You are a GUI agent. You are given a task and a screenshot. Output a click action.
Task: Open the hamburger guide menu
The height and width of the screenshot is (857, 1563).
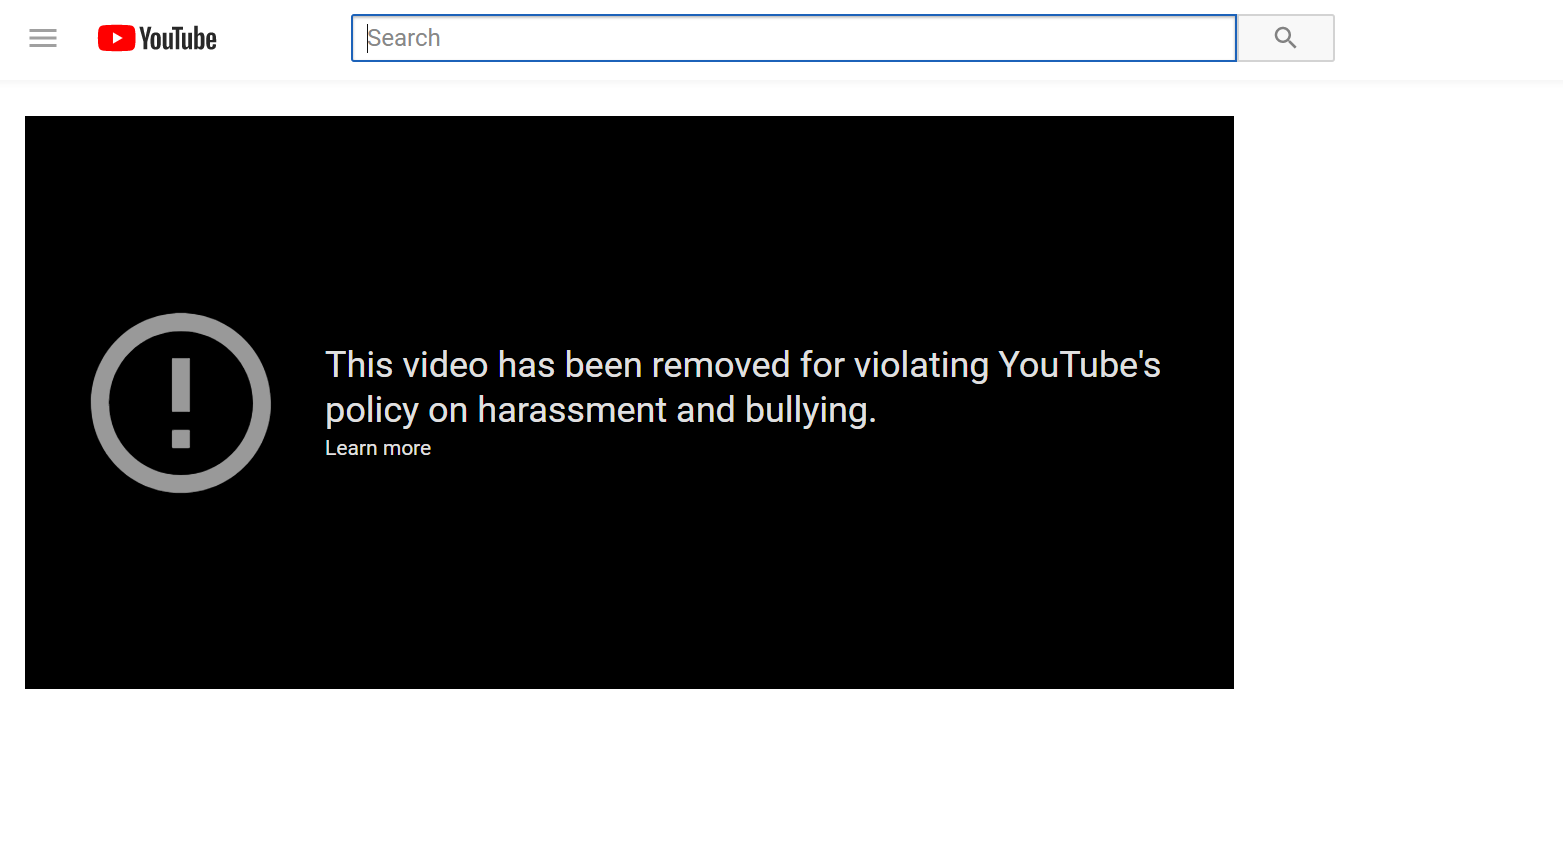click(43, 38)
